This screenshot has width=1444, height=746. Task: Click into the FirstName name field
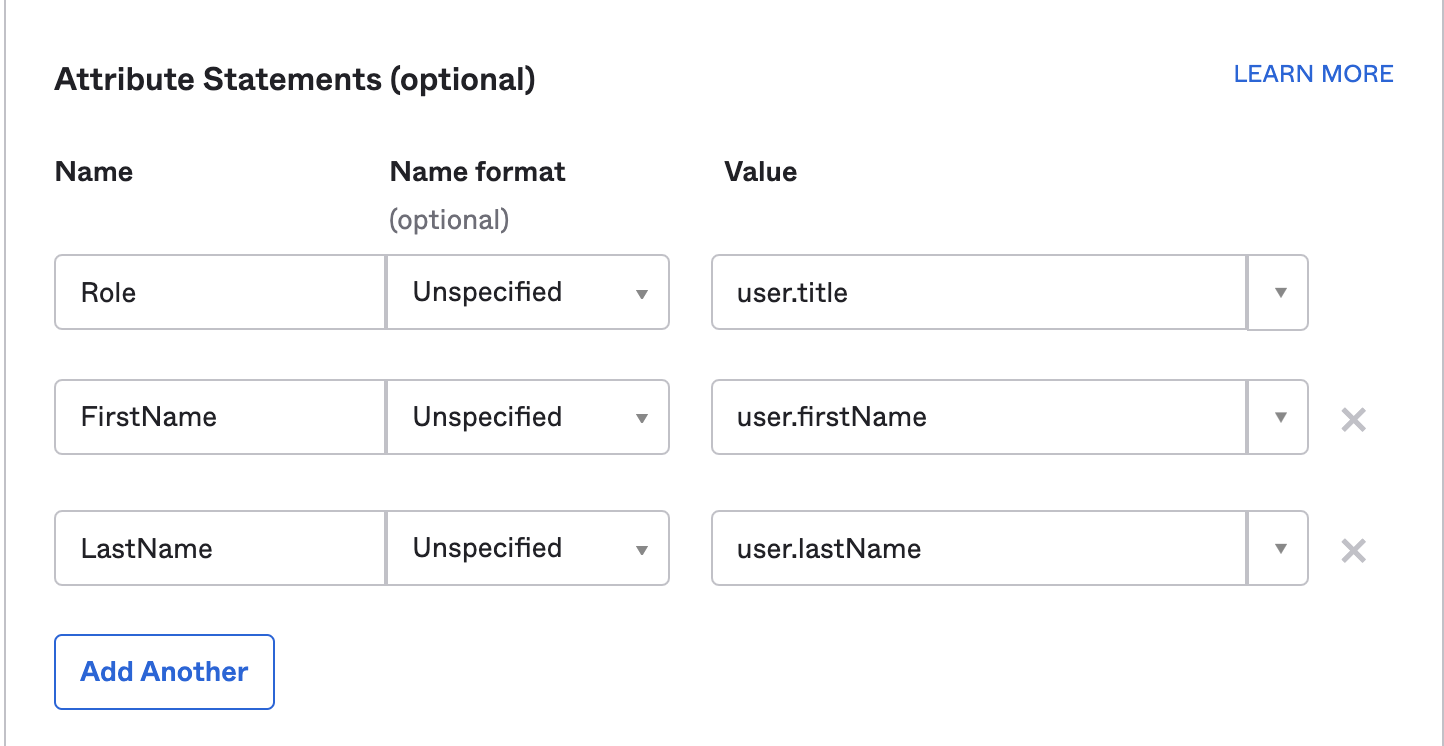pos(220,417)
